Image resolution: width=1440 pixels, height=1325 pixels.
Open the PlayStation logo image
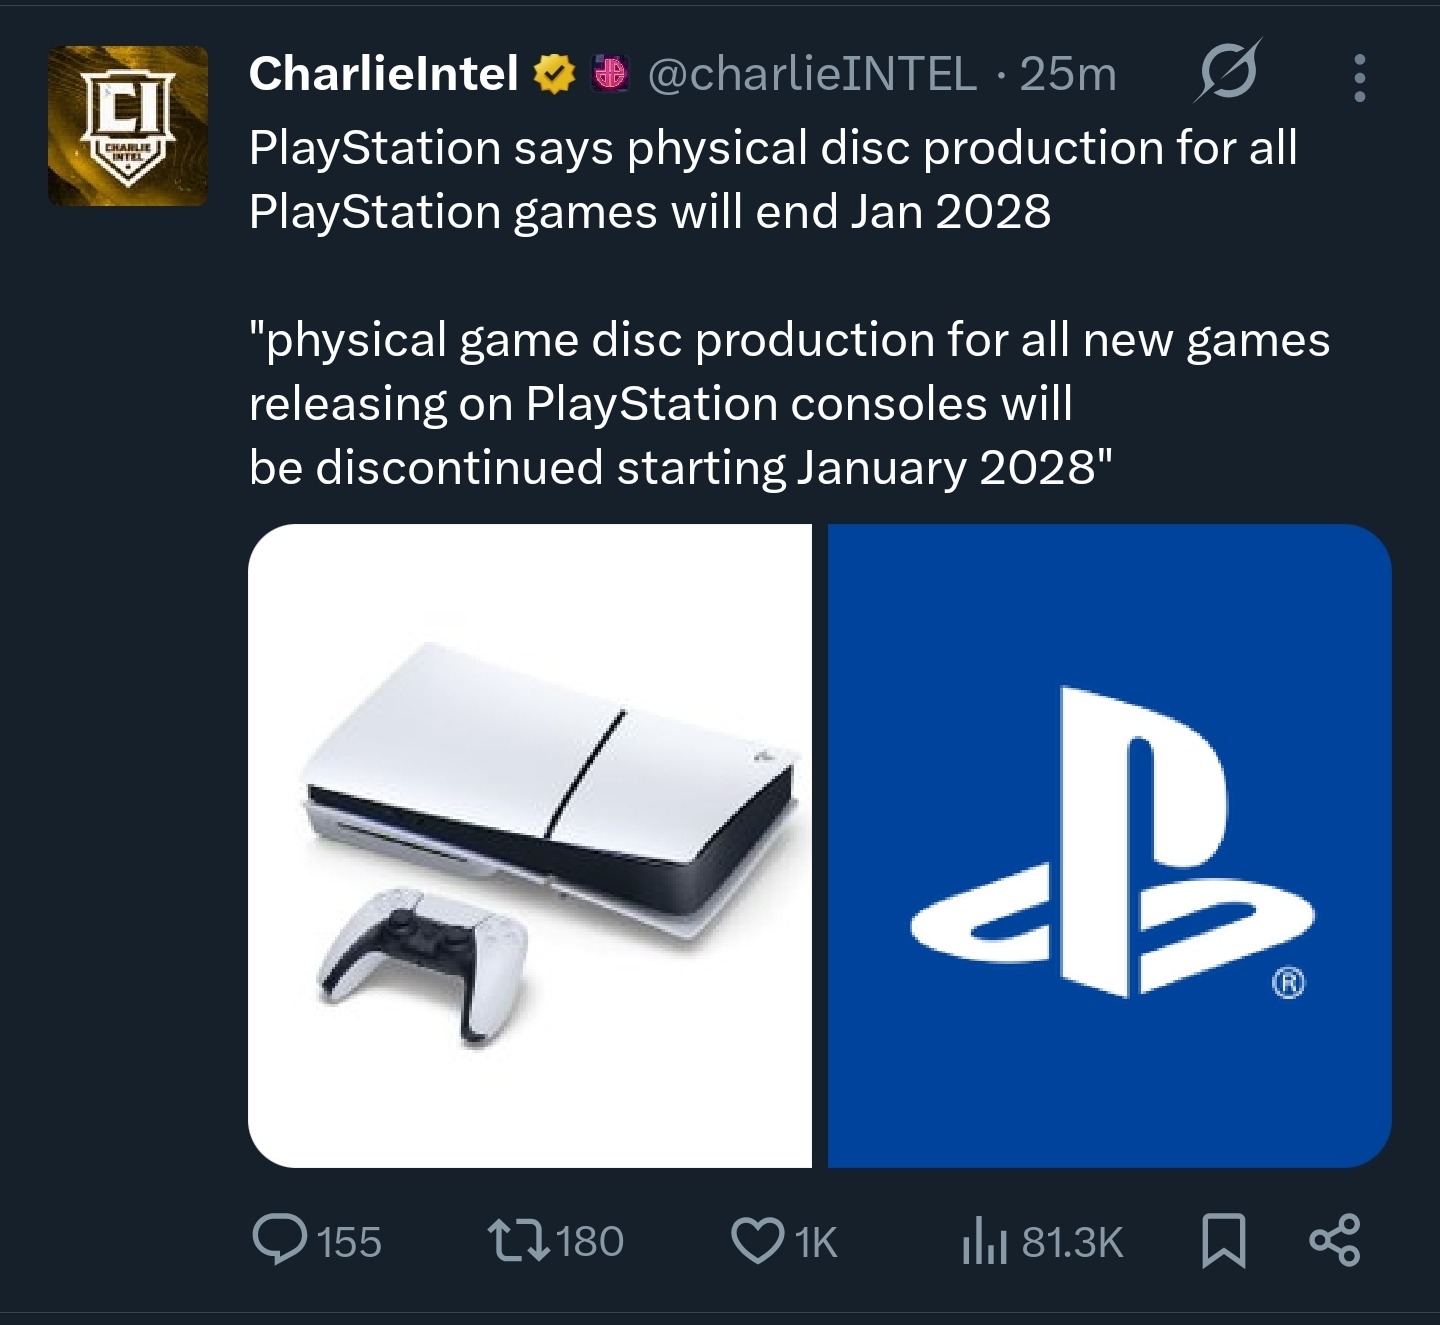coord(1110,845)
